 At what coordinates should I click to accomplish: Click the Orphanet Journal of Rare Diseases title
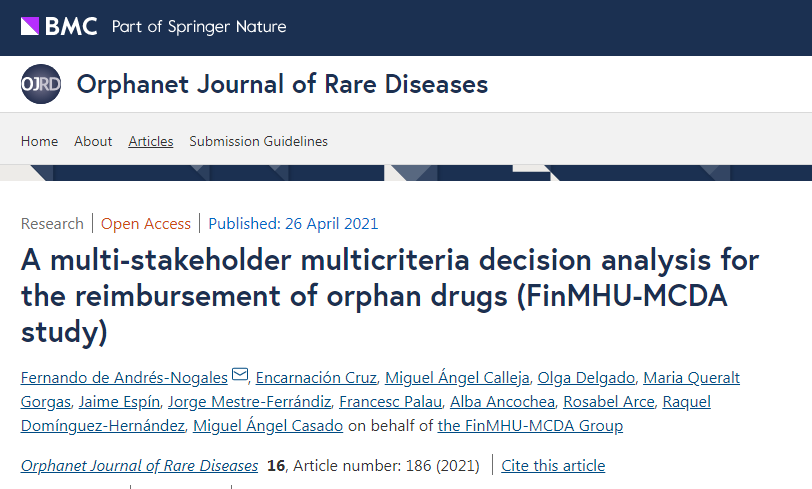click(x=282, y=84)
